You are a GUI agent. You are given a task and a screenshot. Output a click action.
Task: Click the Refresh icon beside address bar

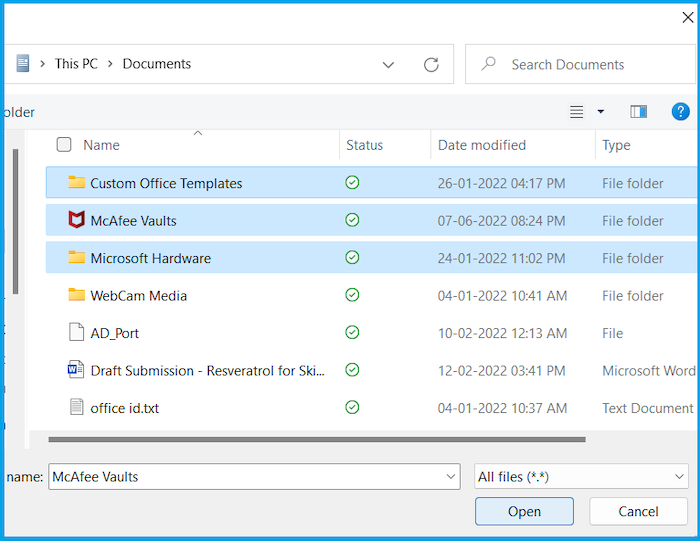pyautogui.click(x=431, y=64)
